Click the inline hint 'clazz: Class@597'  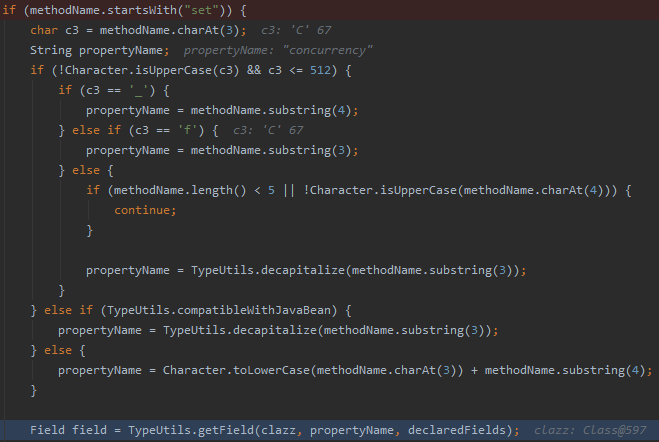pyautogui.click(x=590, y=430)
